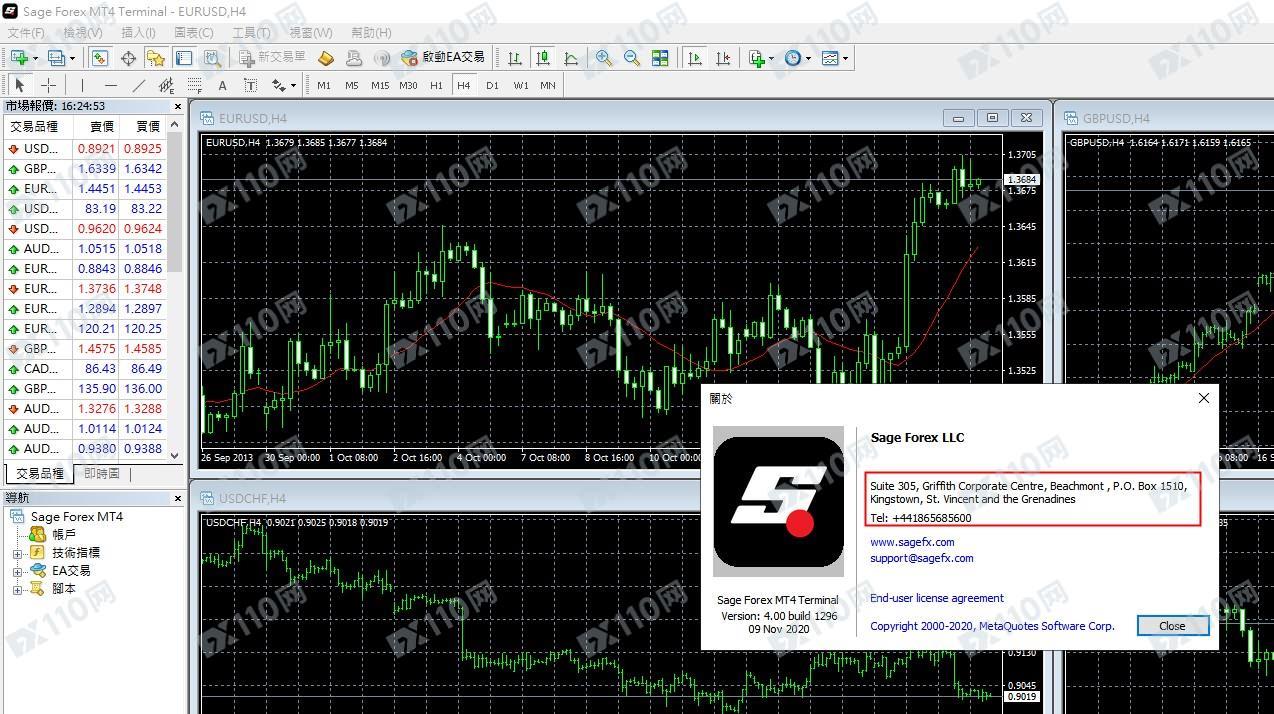Switch chart to MN timeframe
The width and height of the screenshot is (1274, 714).
click(x=548, y=85)
